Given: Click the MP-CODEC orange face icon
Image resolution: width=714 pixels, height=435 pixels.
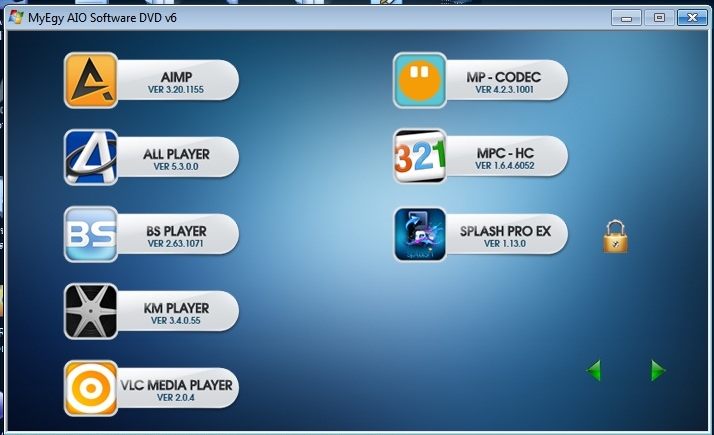Looking at the screenshot, I should coord(420,80).
